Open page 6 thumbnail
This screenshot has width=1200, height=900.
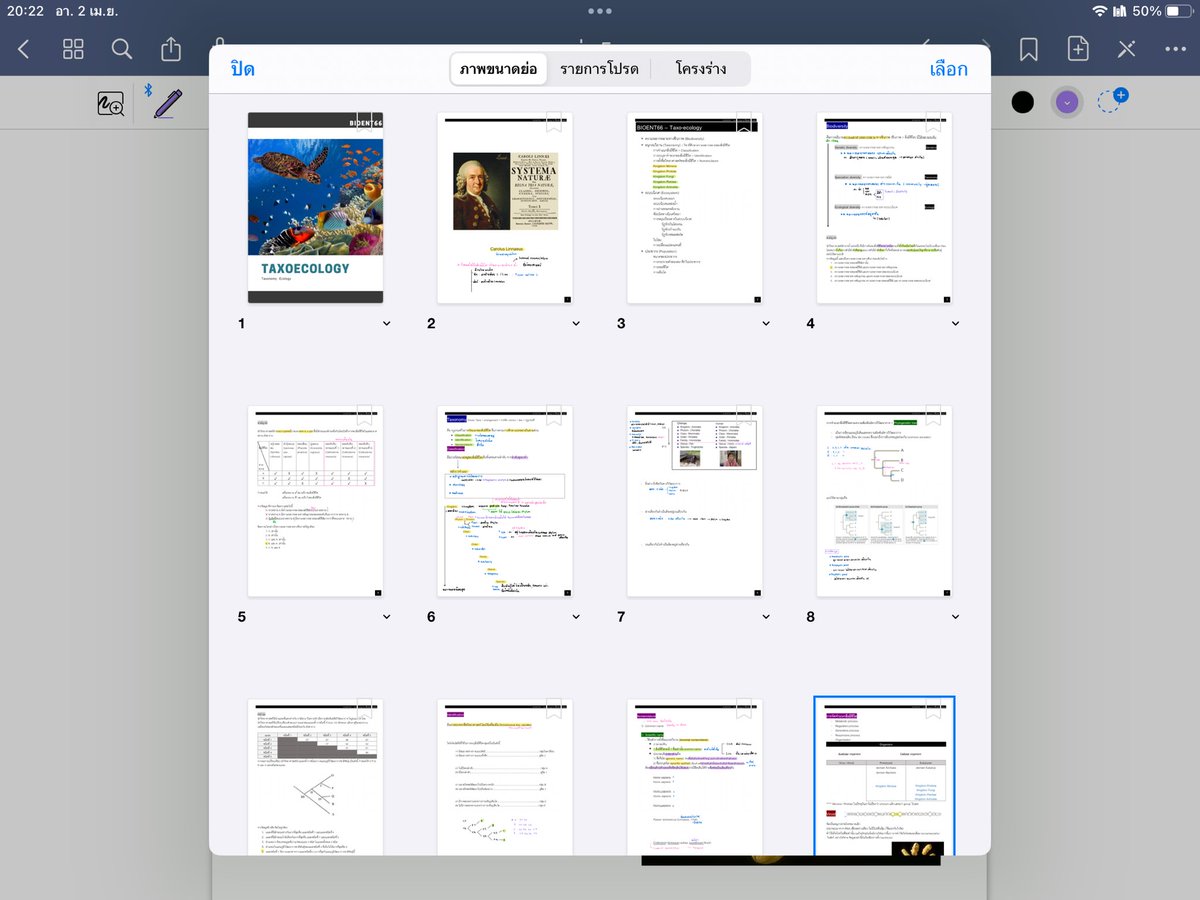click(x=505, y=500)
